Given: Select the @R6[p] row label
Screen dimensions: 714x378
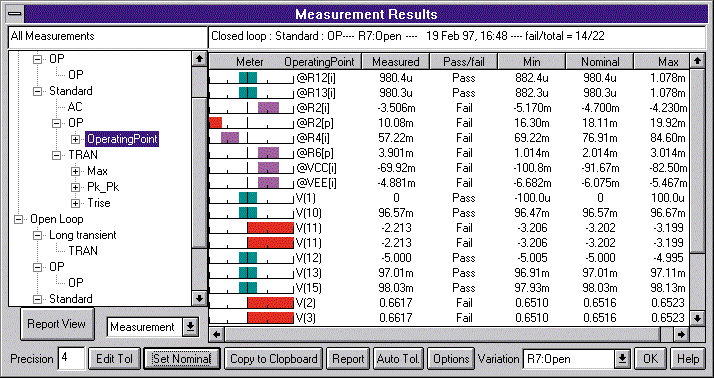Looking at the screenshot, I should click(313, 153).
